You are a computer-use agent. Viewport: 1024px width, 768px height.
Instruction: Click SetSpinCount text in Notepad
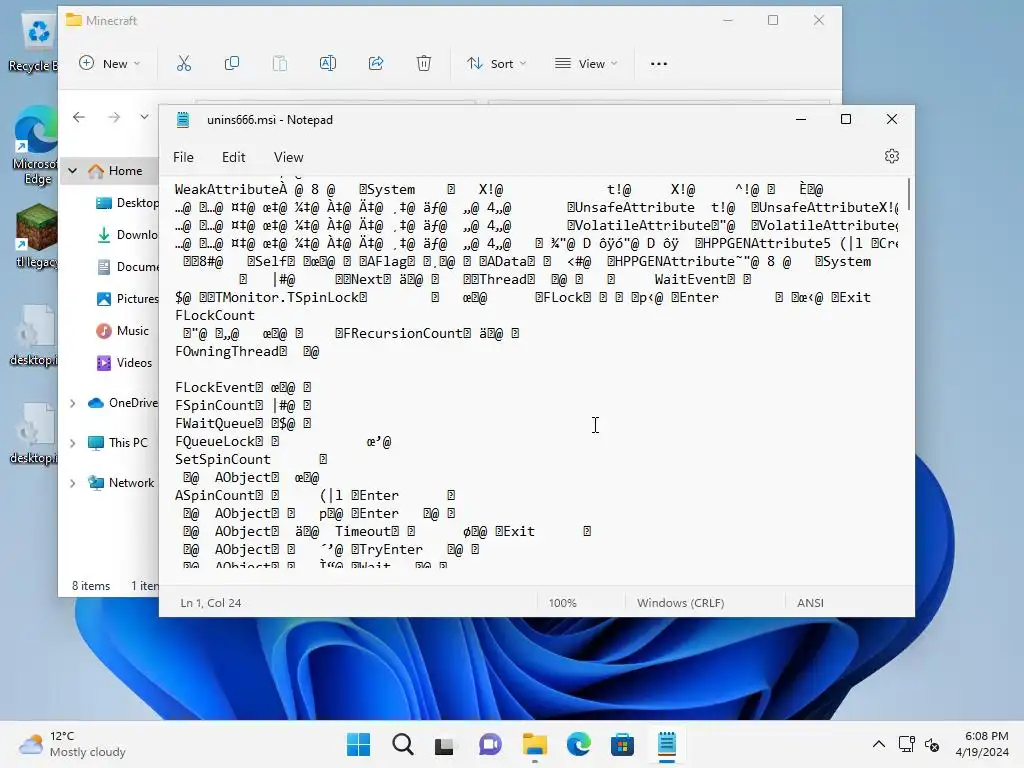[x=223, y=460]
